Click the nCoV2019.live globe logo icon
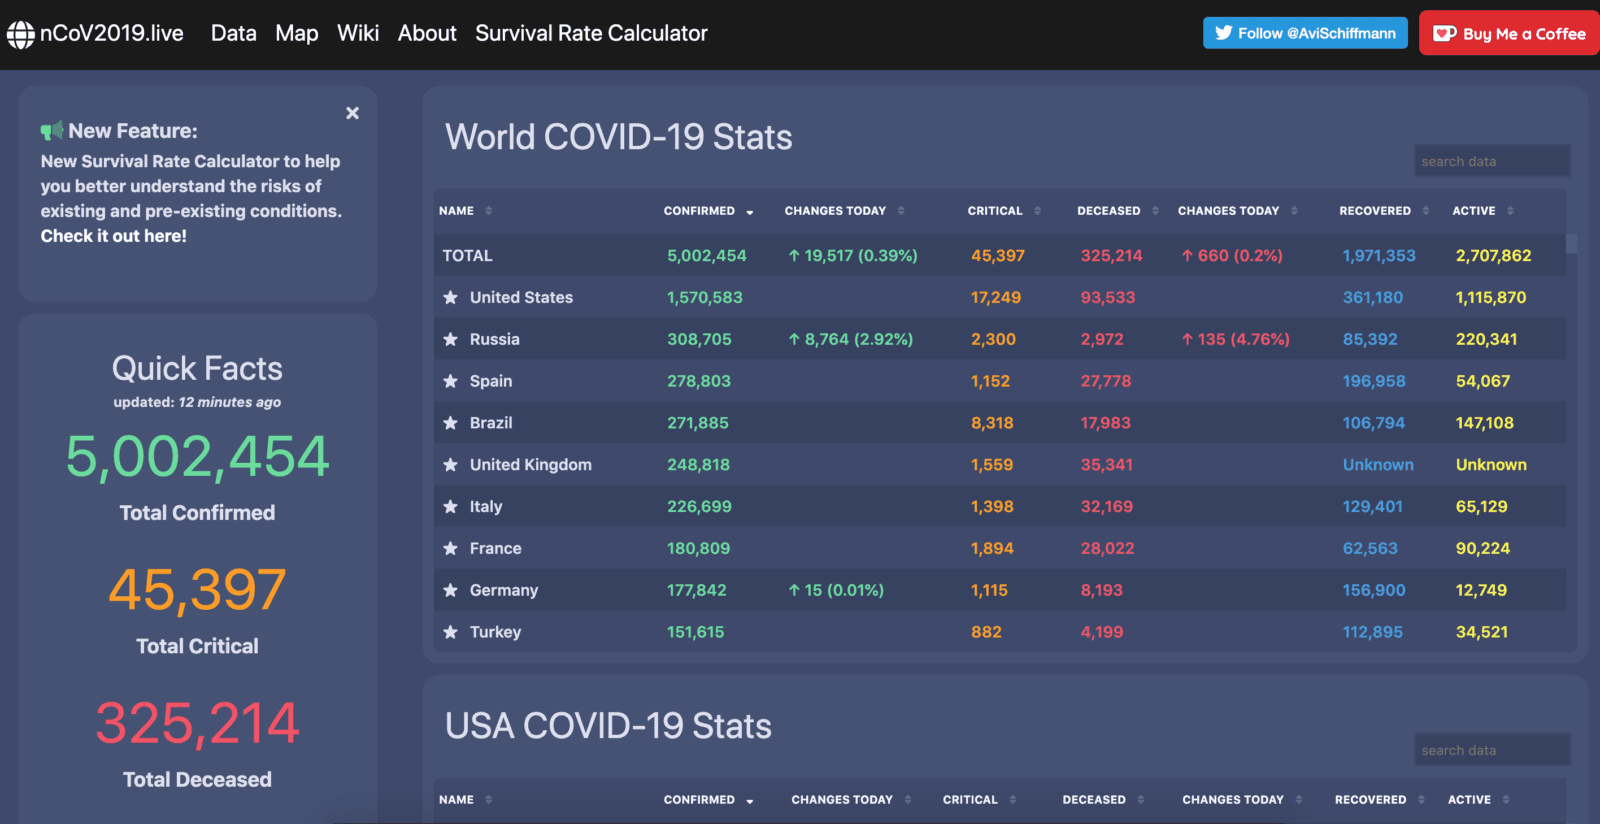The width and height of the screenshot is (1600, 824). pyautogui.click(x=21, y=34)
